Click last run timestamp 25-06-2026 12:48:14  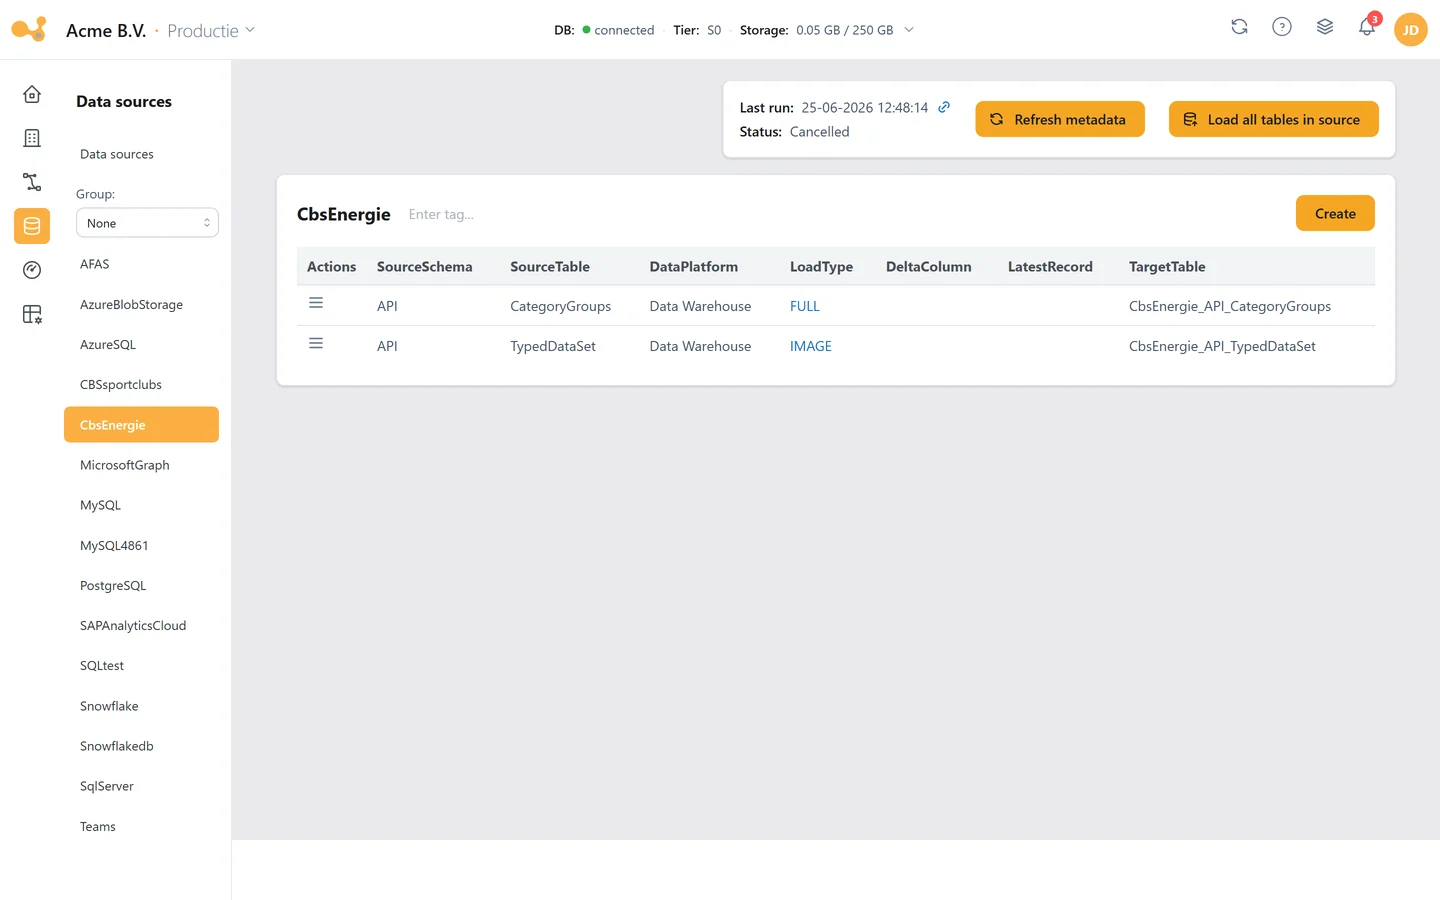(x=865, y=107)
